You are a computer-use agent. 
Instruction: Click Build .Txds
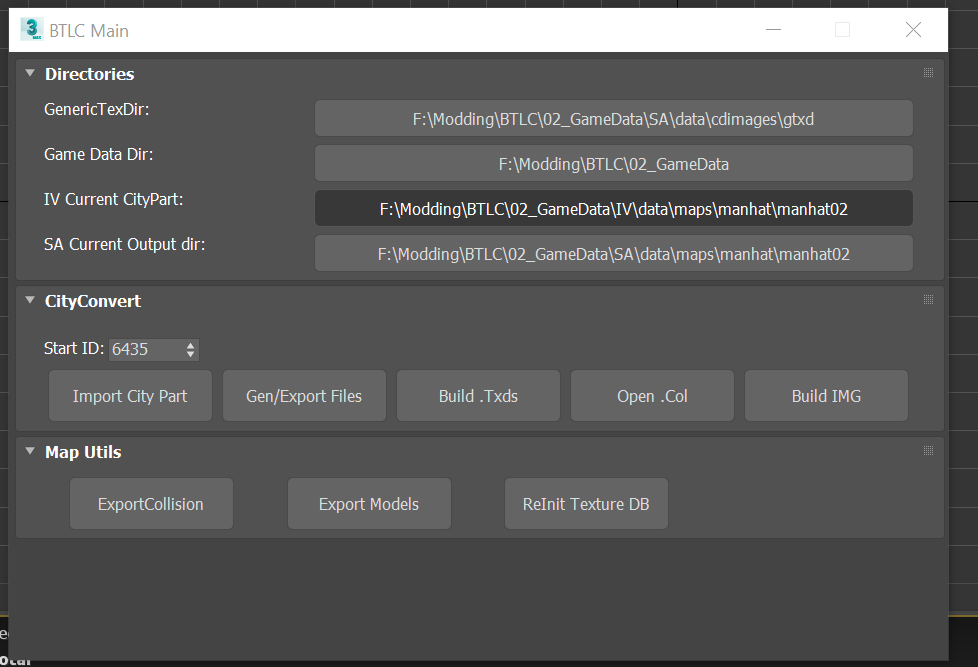[478, 396]
